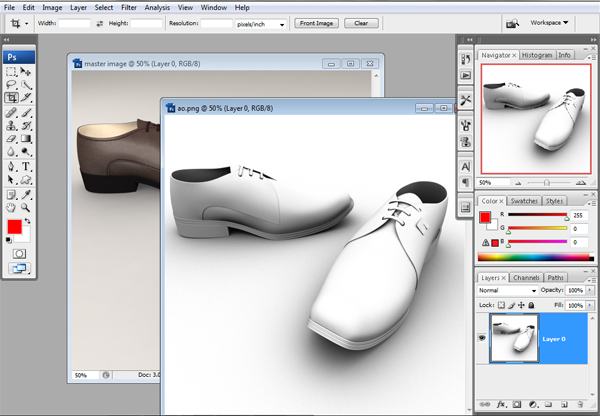This screenshot has width=600, height=416.
Task: Swap foreground and background colors
Action: tap(28, 221)
